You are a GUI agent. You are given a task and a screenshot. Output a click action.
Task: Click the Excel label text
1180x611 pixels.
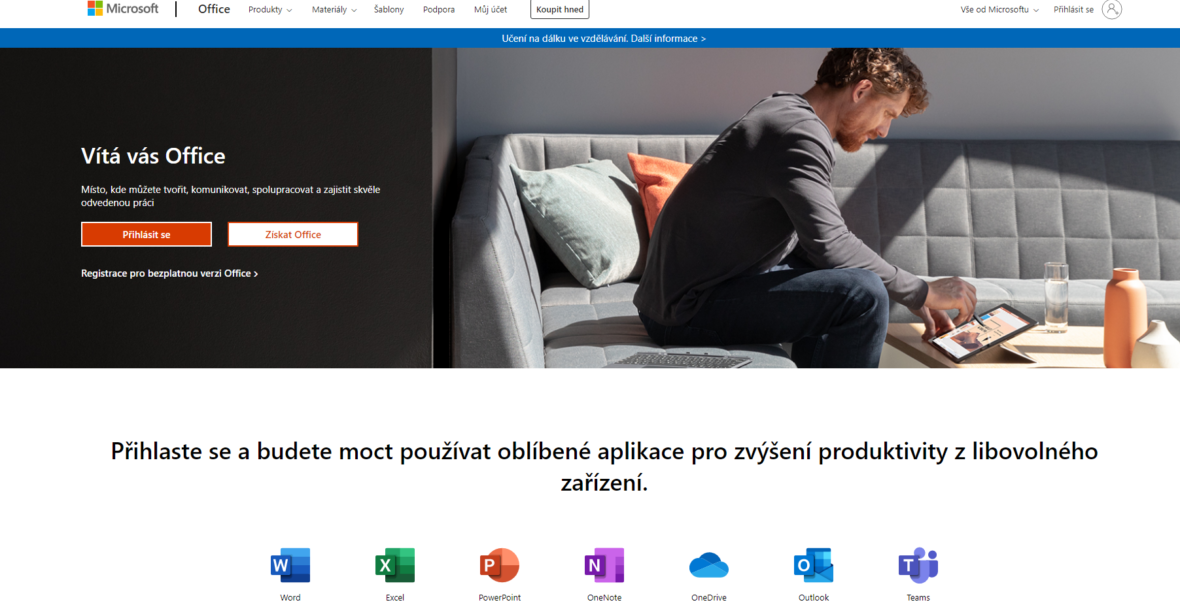(395, 597)
